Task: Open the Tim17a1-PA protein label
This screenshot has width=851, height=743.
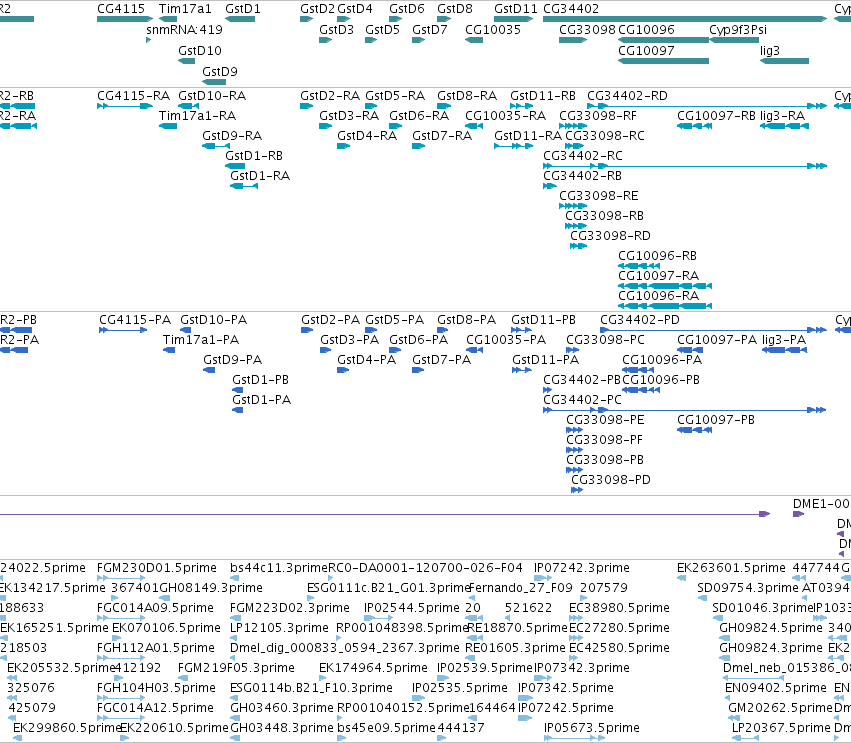Action: click(201, 340)
